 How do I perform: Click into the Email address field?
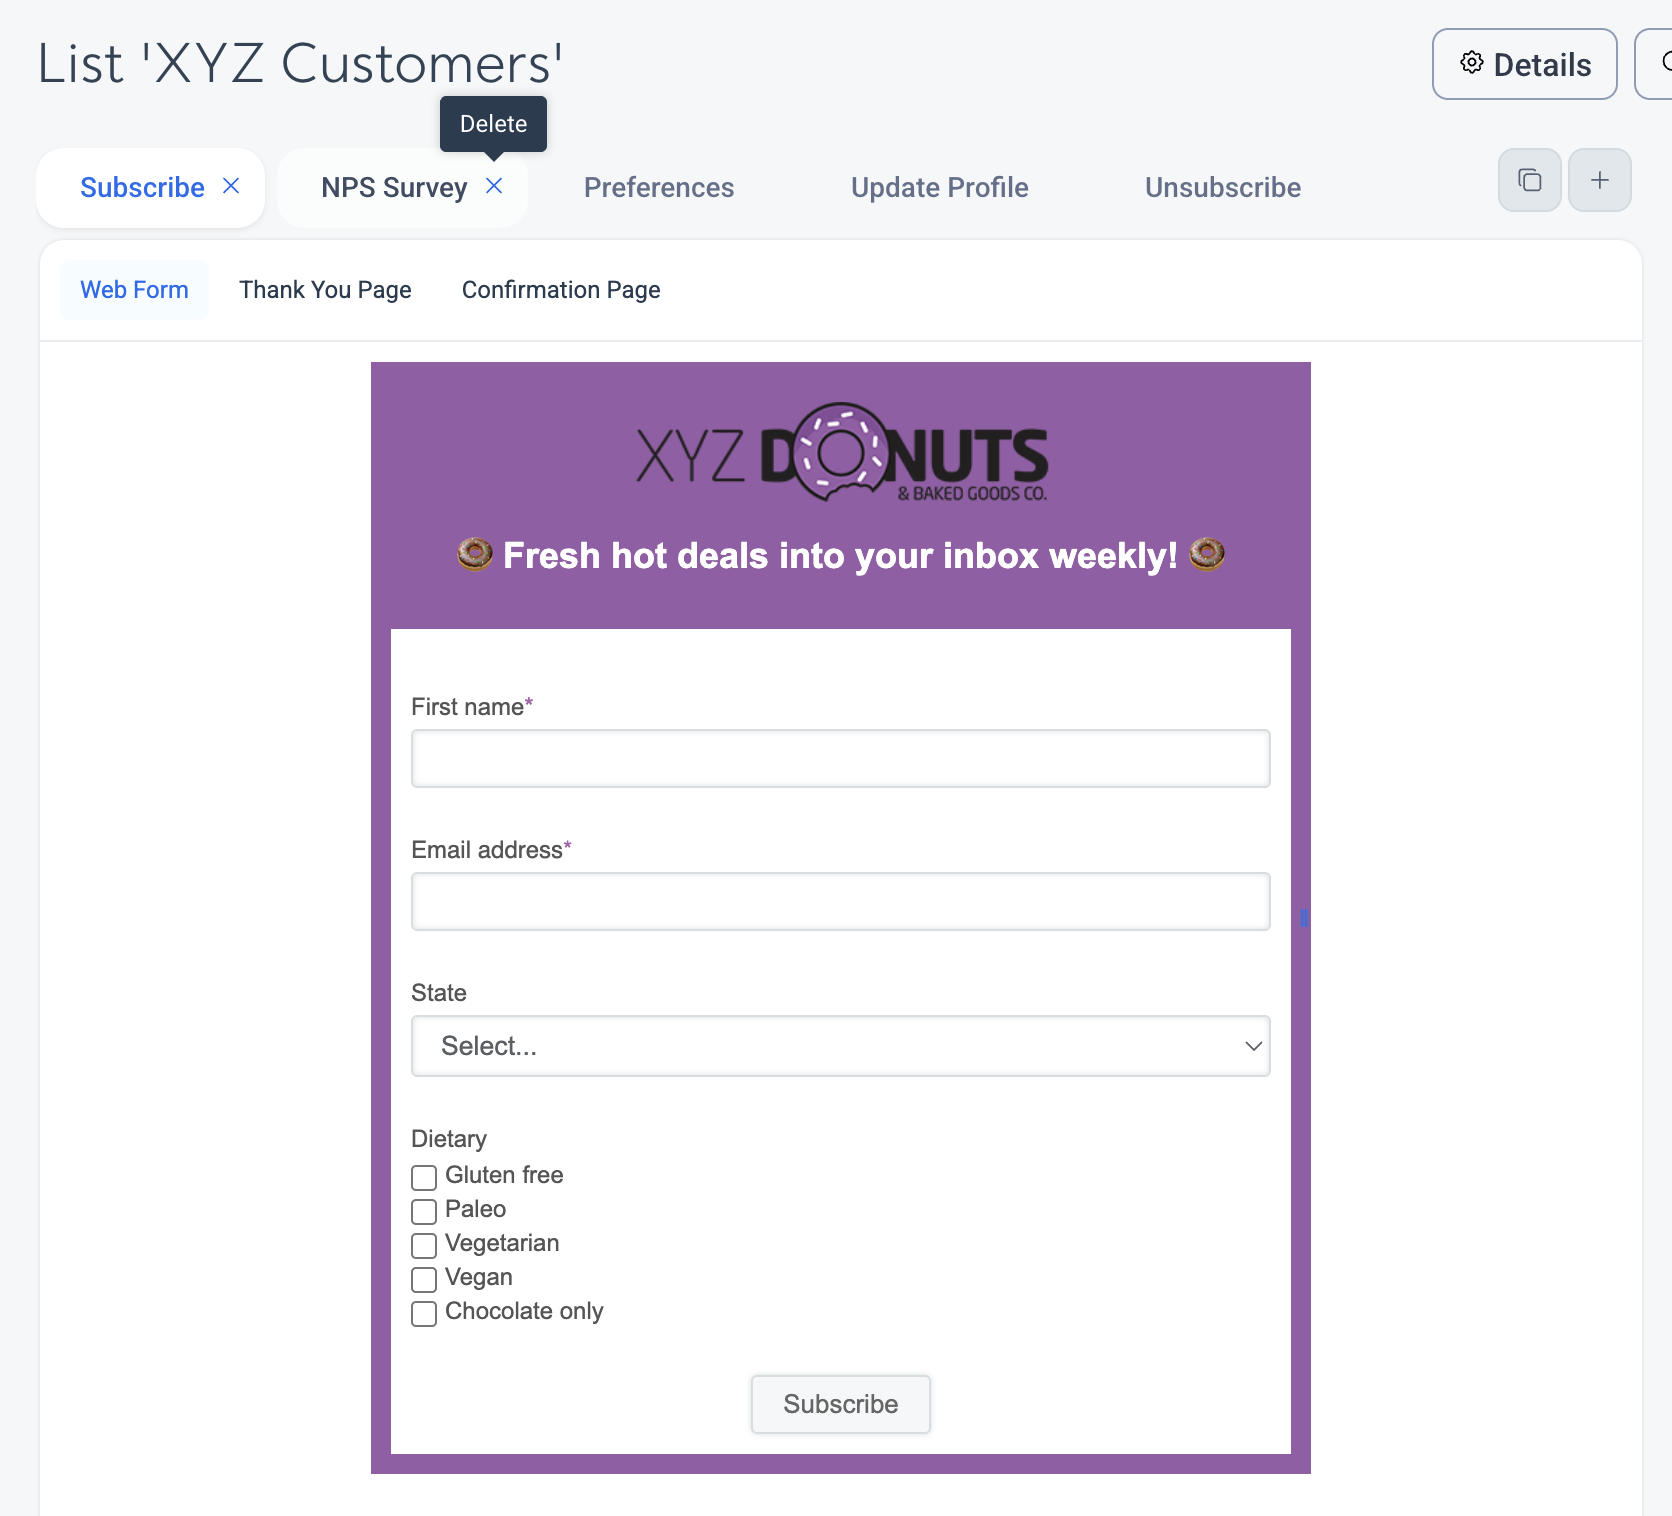click(841, 901)
